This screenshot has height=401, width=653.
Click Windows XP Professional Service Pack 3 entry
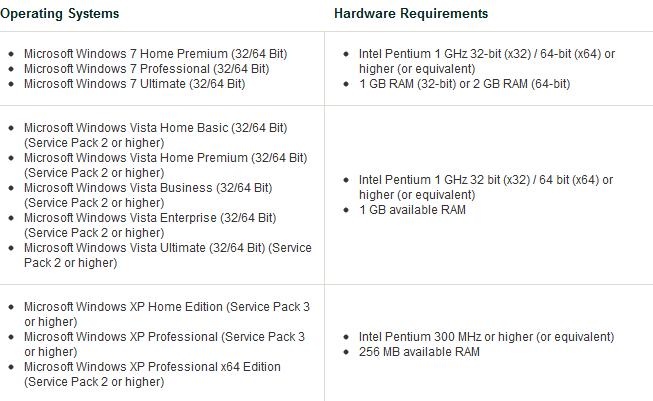pyautogui.click(x=164, y=344)
